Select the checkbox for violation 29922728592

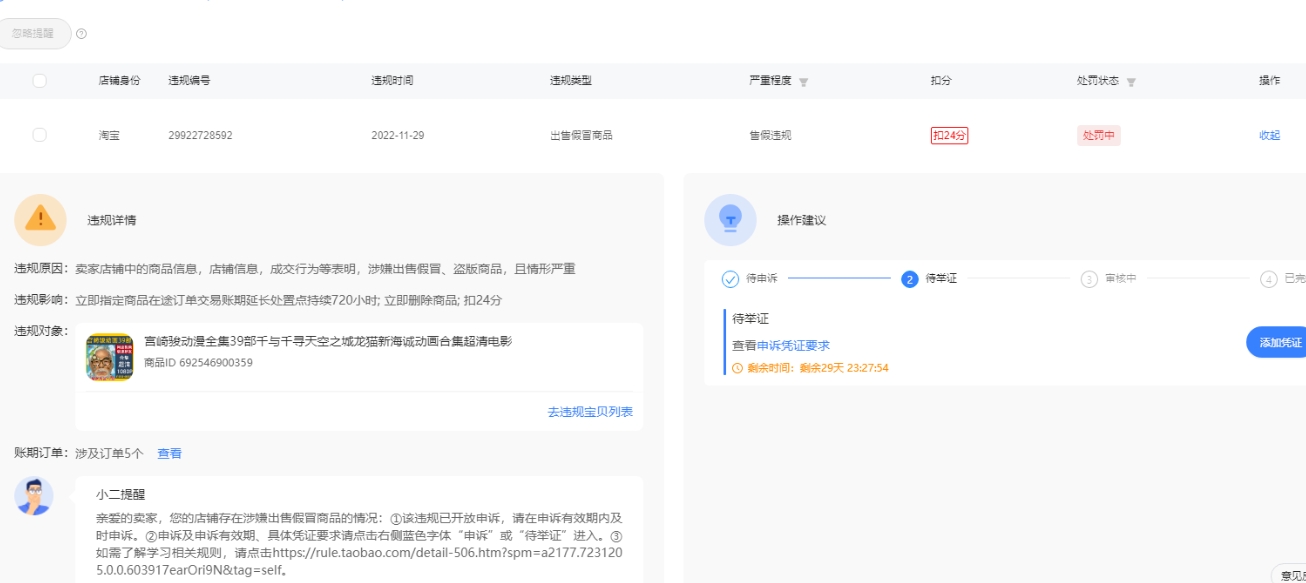(x=39, y=135)
